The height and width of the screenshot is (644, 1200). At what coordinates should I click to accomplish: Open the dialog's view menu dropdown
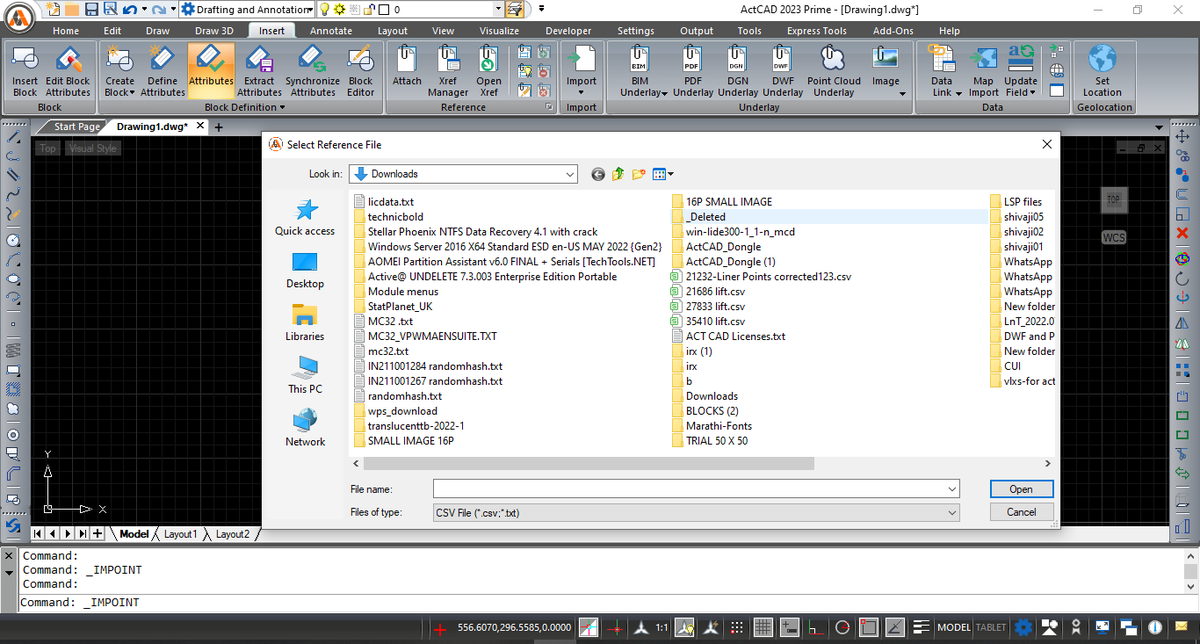[x=663, y=174]
